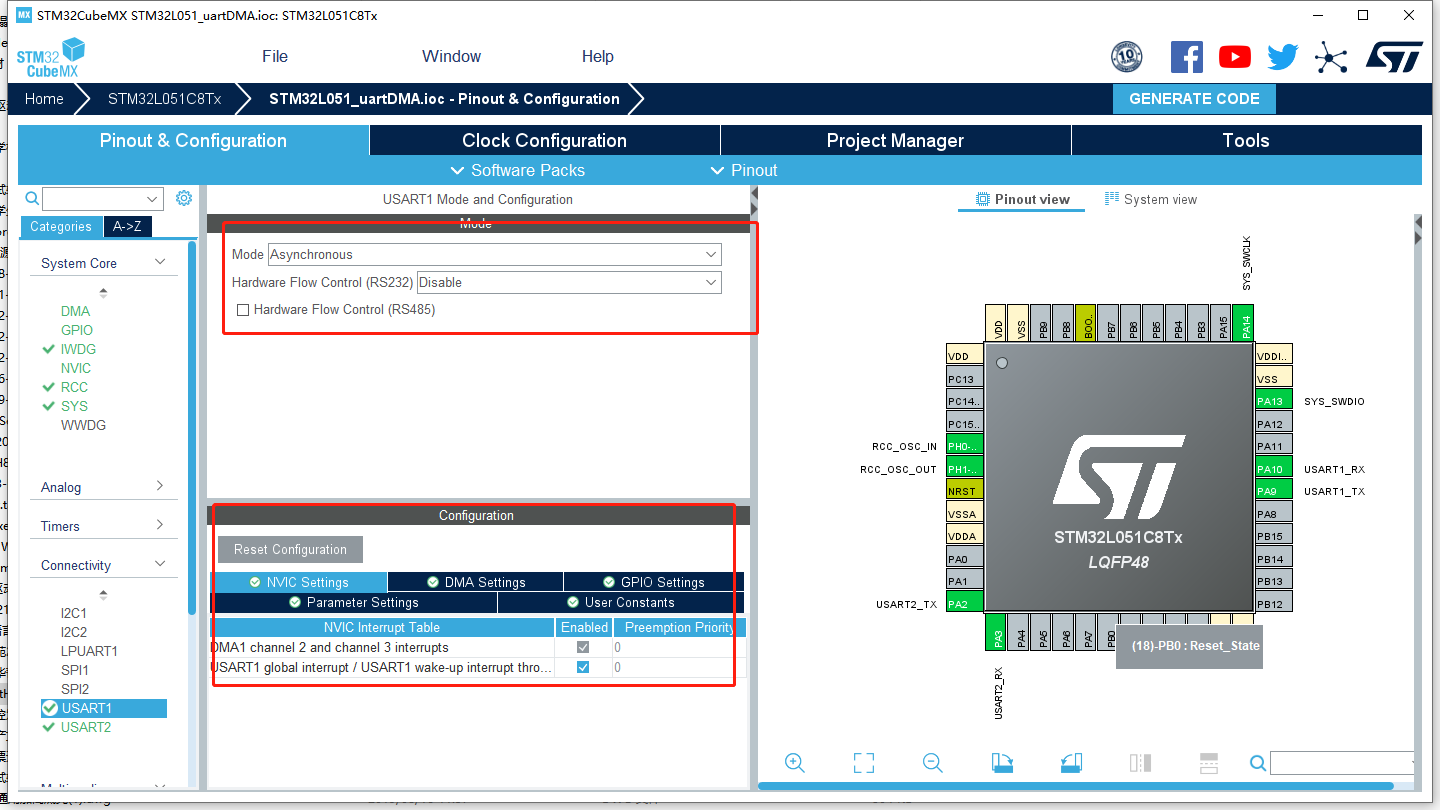
Task: Click the best-fit view icon
Action: (x=863, y=762)
